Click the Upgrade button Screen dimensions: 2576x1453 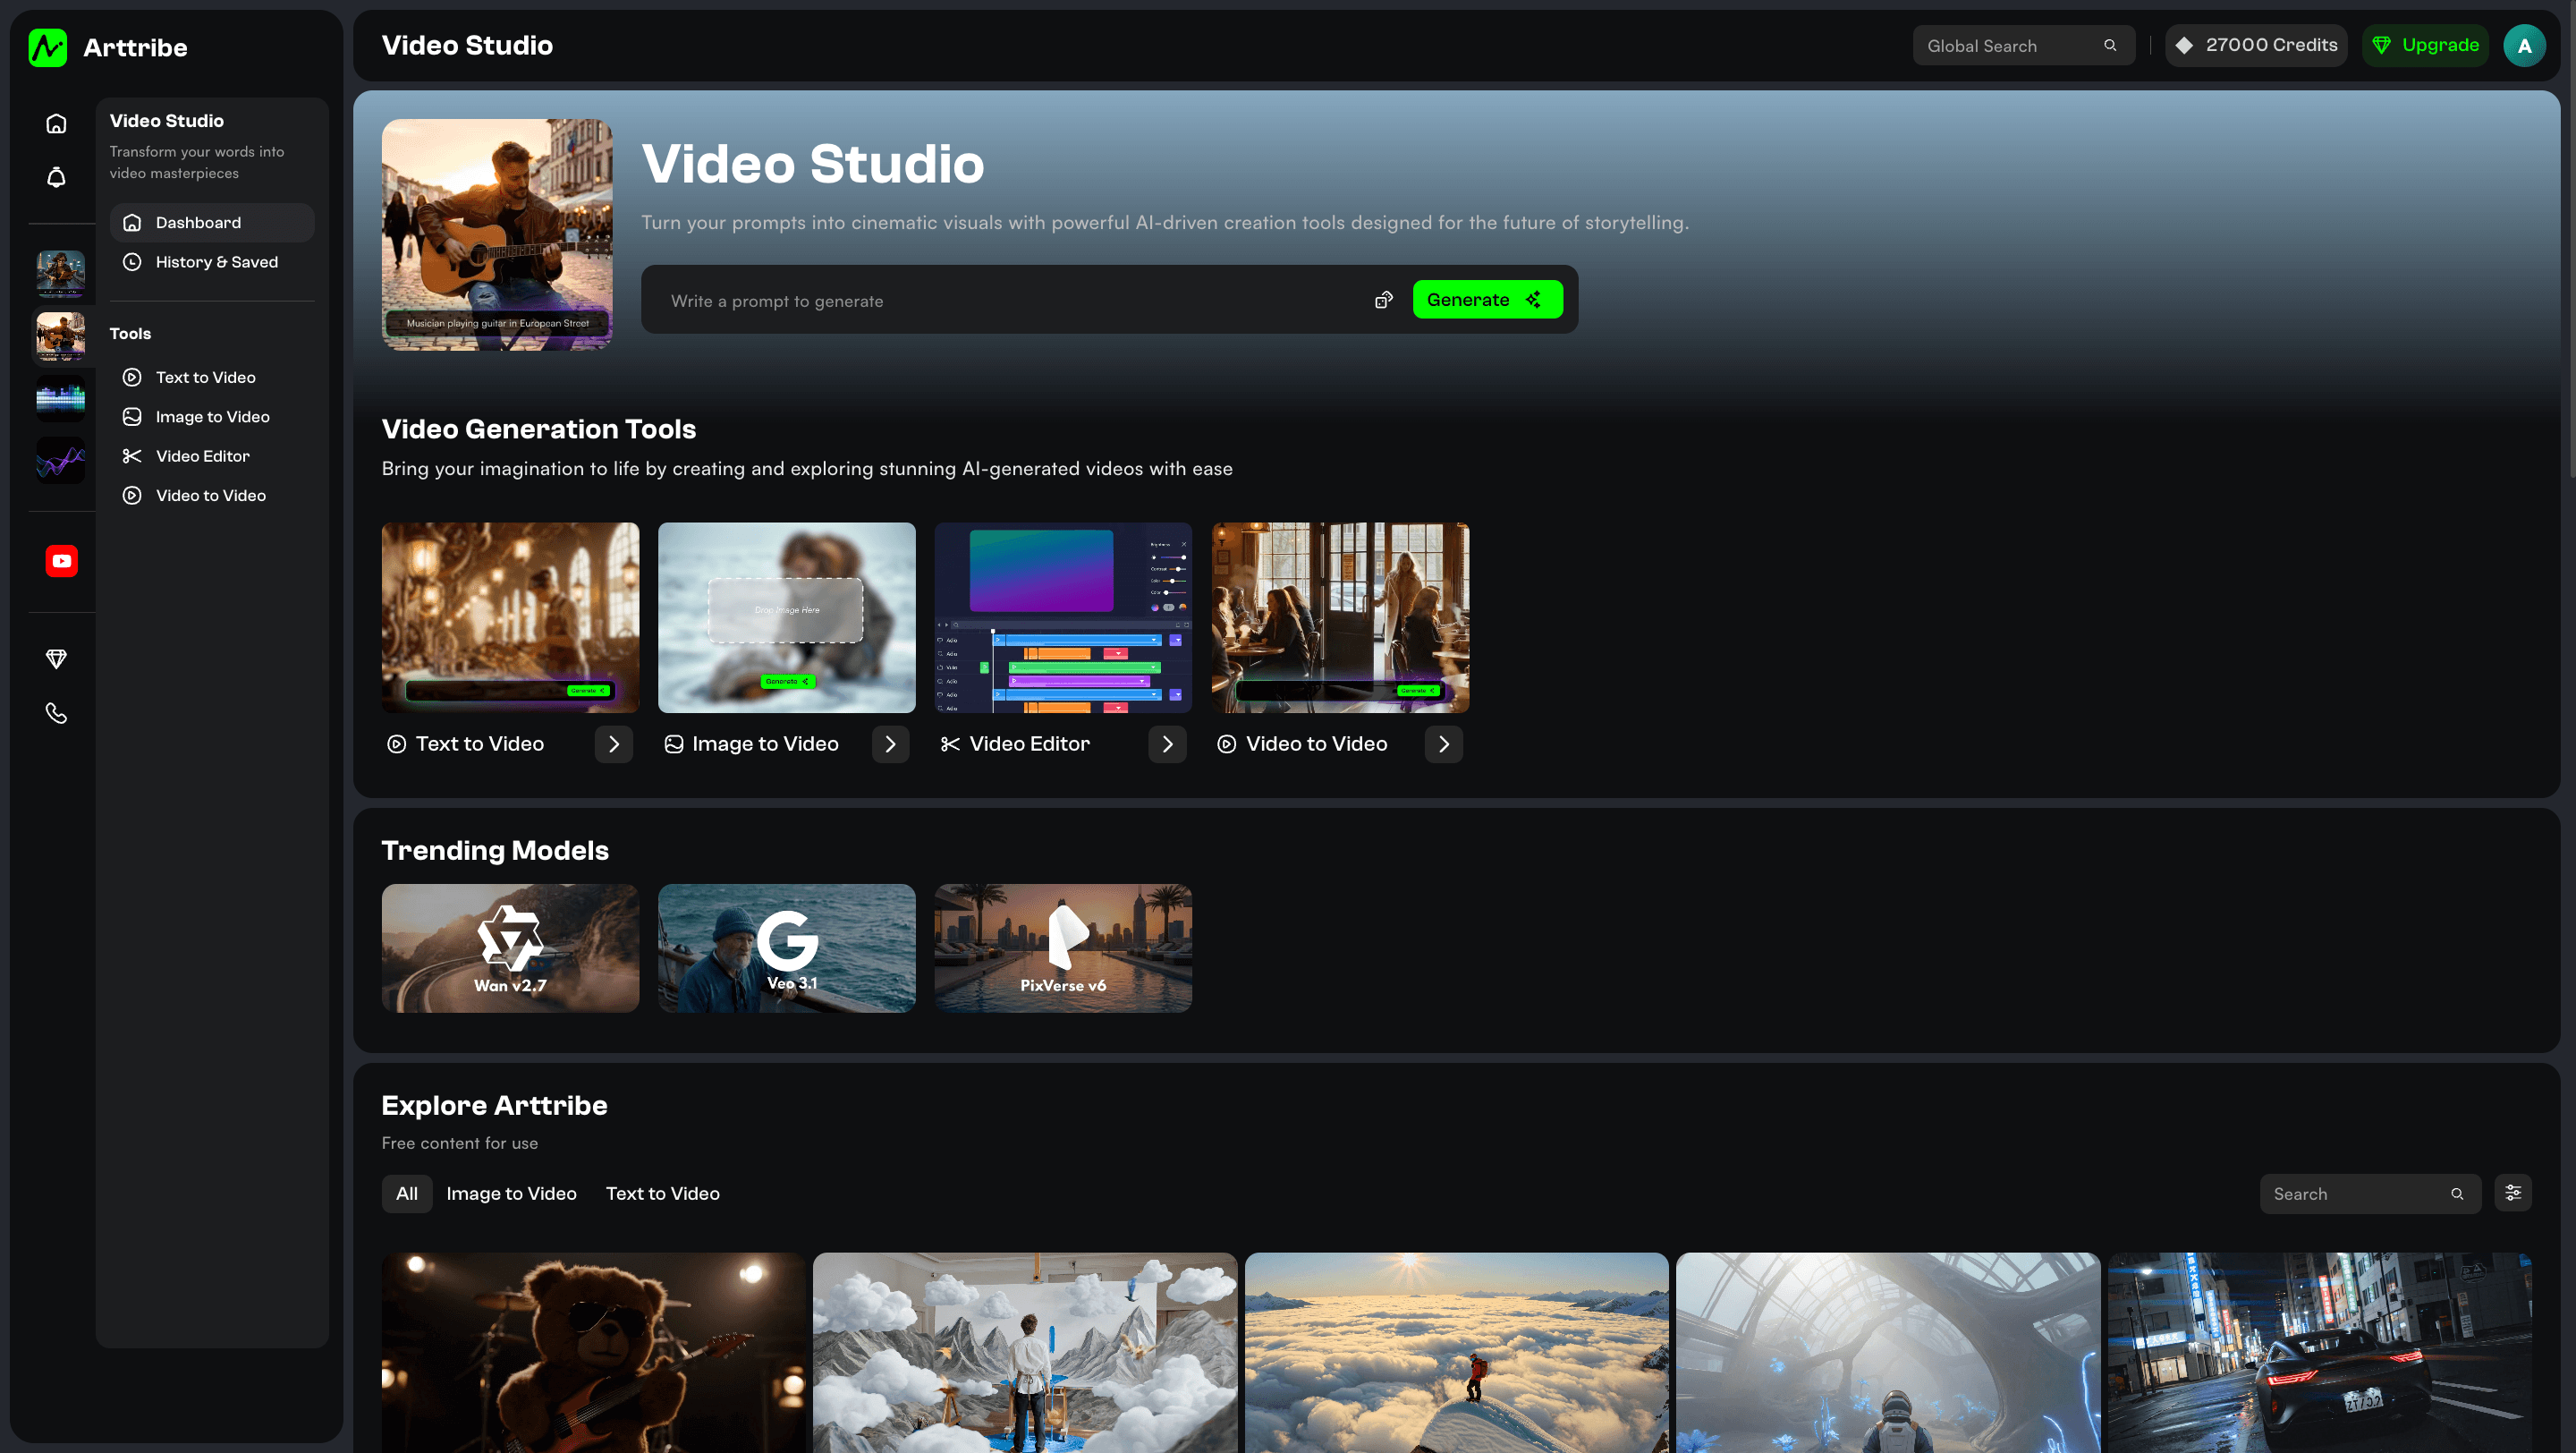pyautogui.click(x=2425, y=46)
